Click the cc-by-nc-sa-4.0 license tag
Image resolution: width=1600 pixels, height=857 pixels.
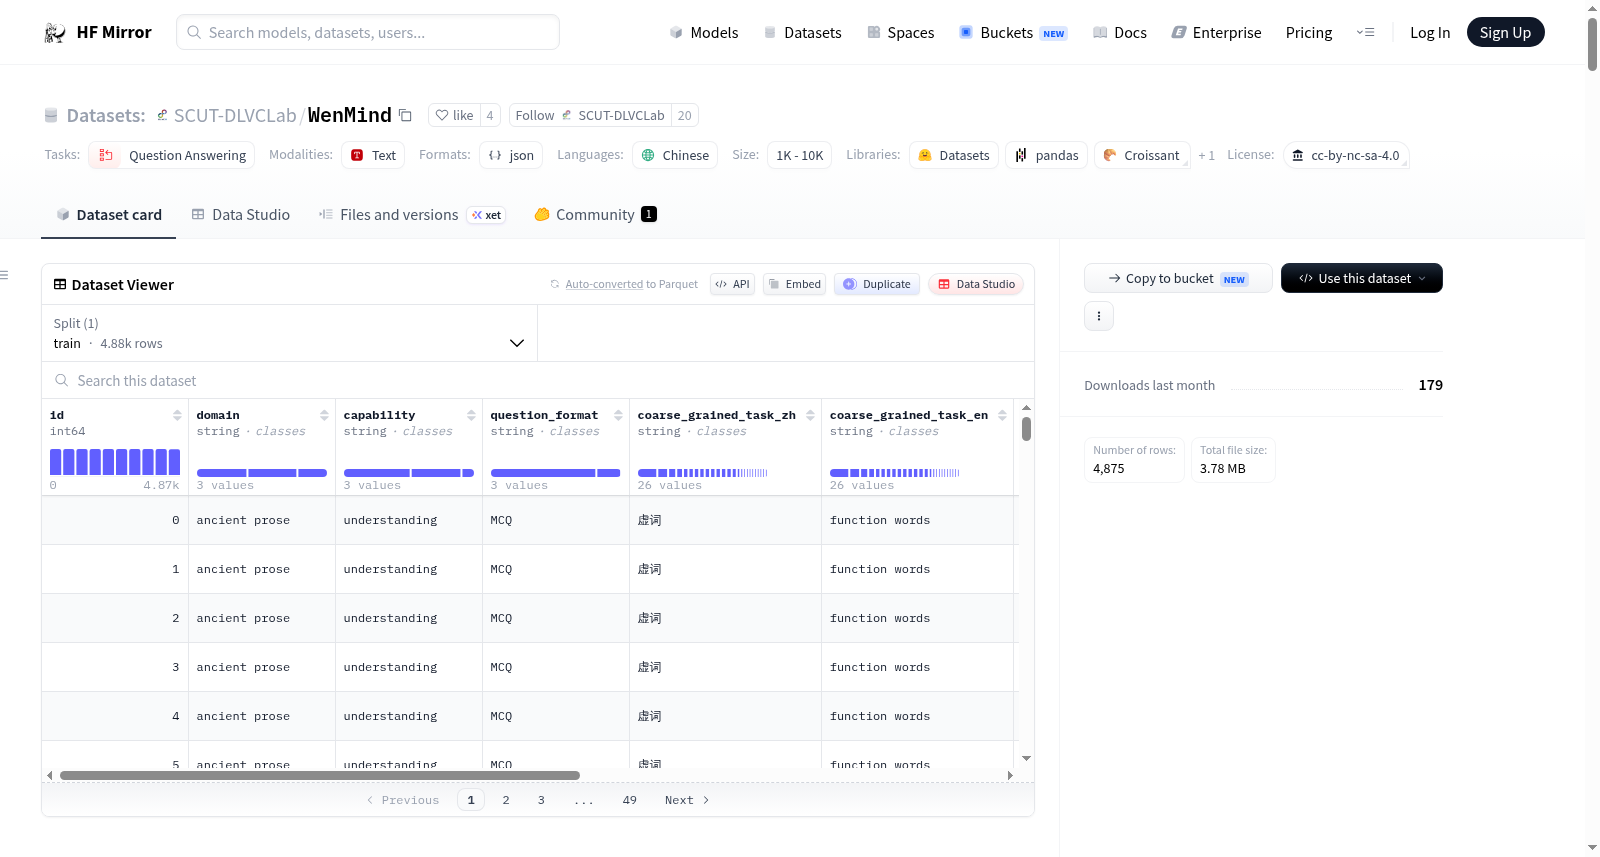tap(1346, 155)
